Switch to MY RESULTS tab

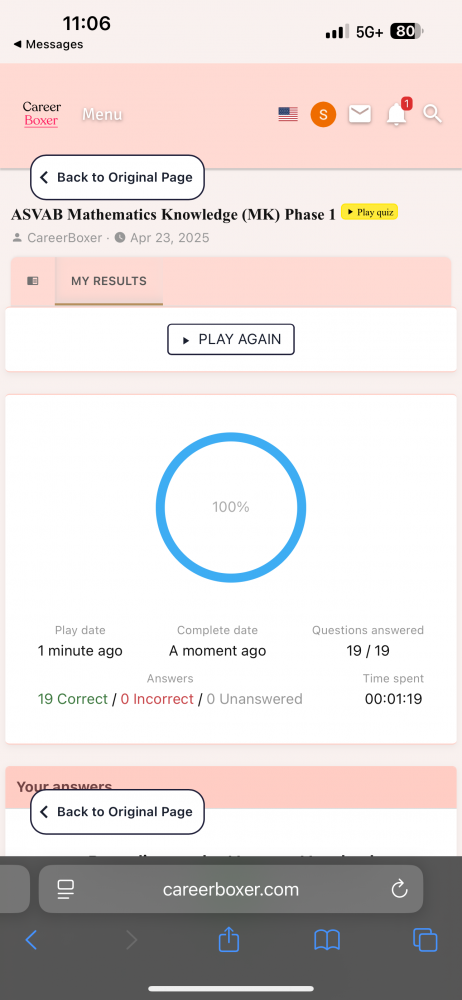(x=108, y=281)
